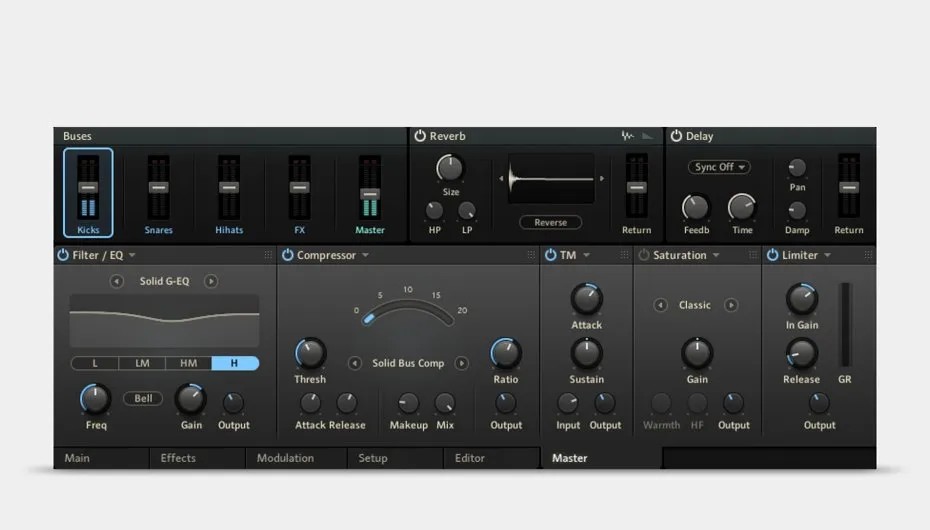
Task: Click next Saturation Classic type arrow
Action: point(731,305)
